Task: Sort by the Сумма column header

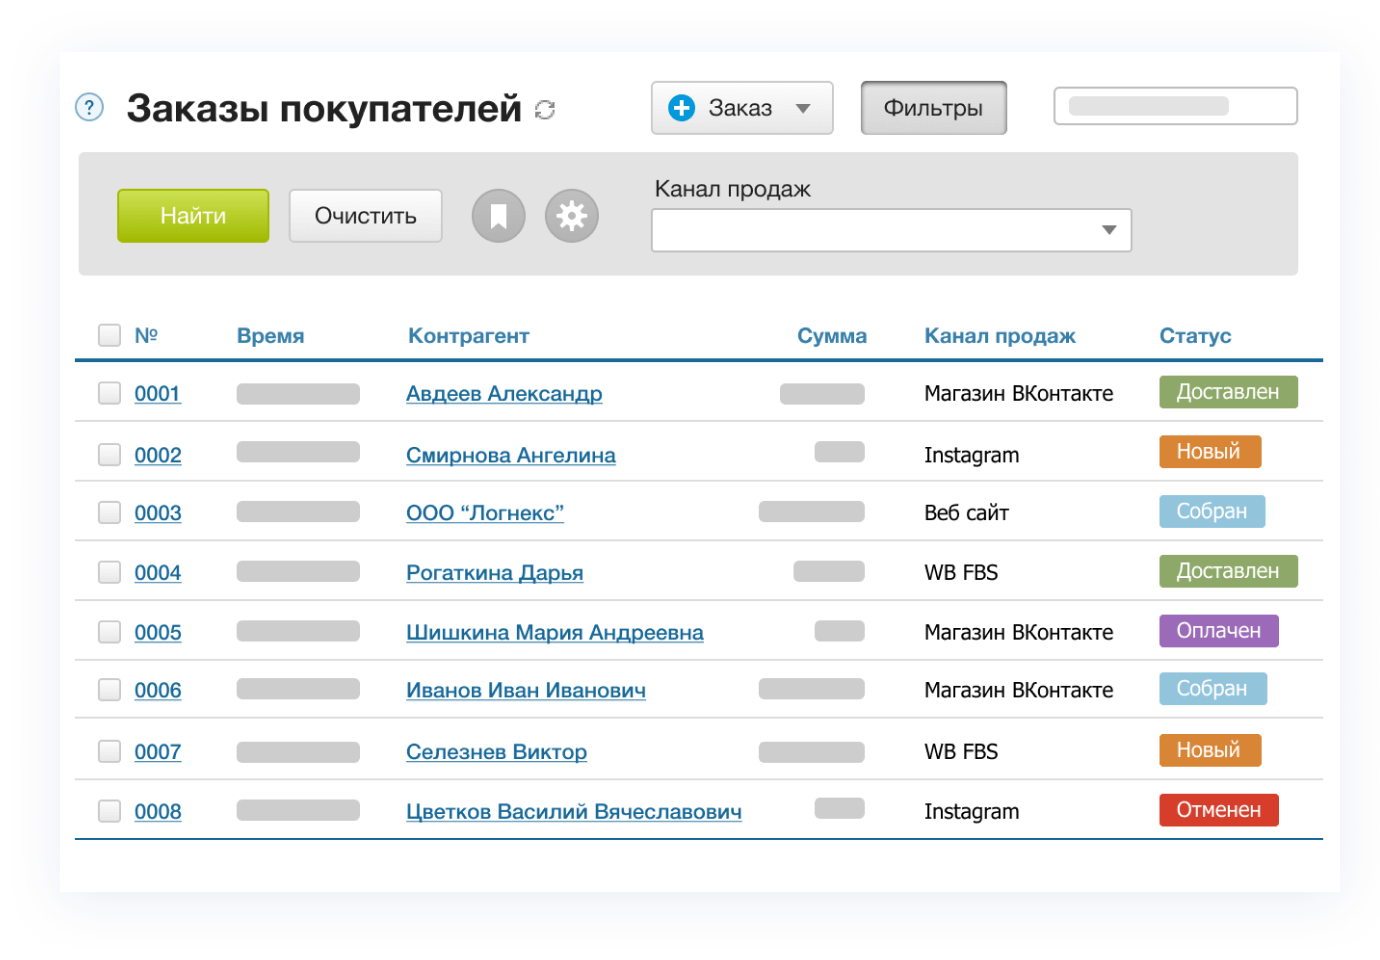Action: tap(831, 336)
